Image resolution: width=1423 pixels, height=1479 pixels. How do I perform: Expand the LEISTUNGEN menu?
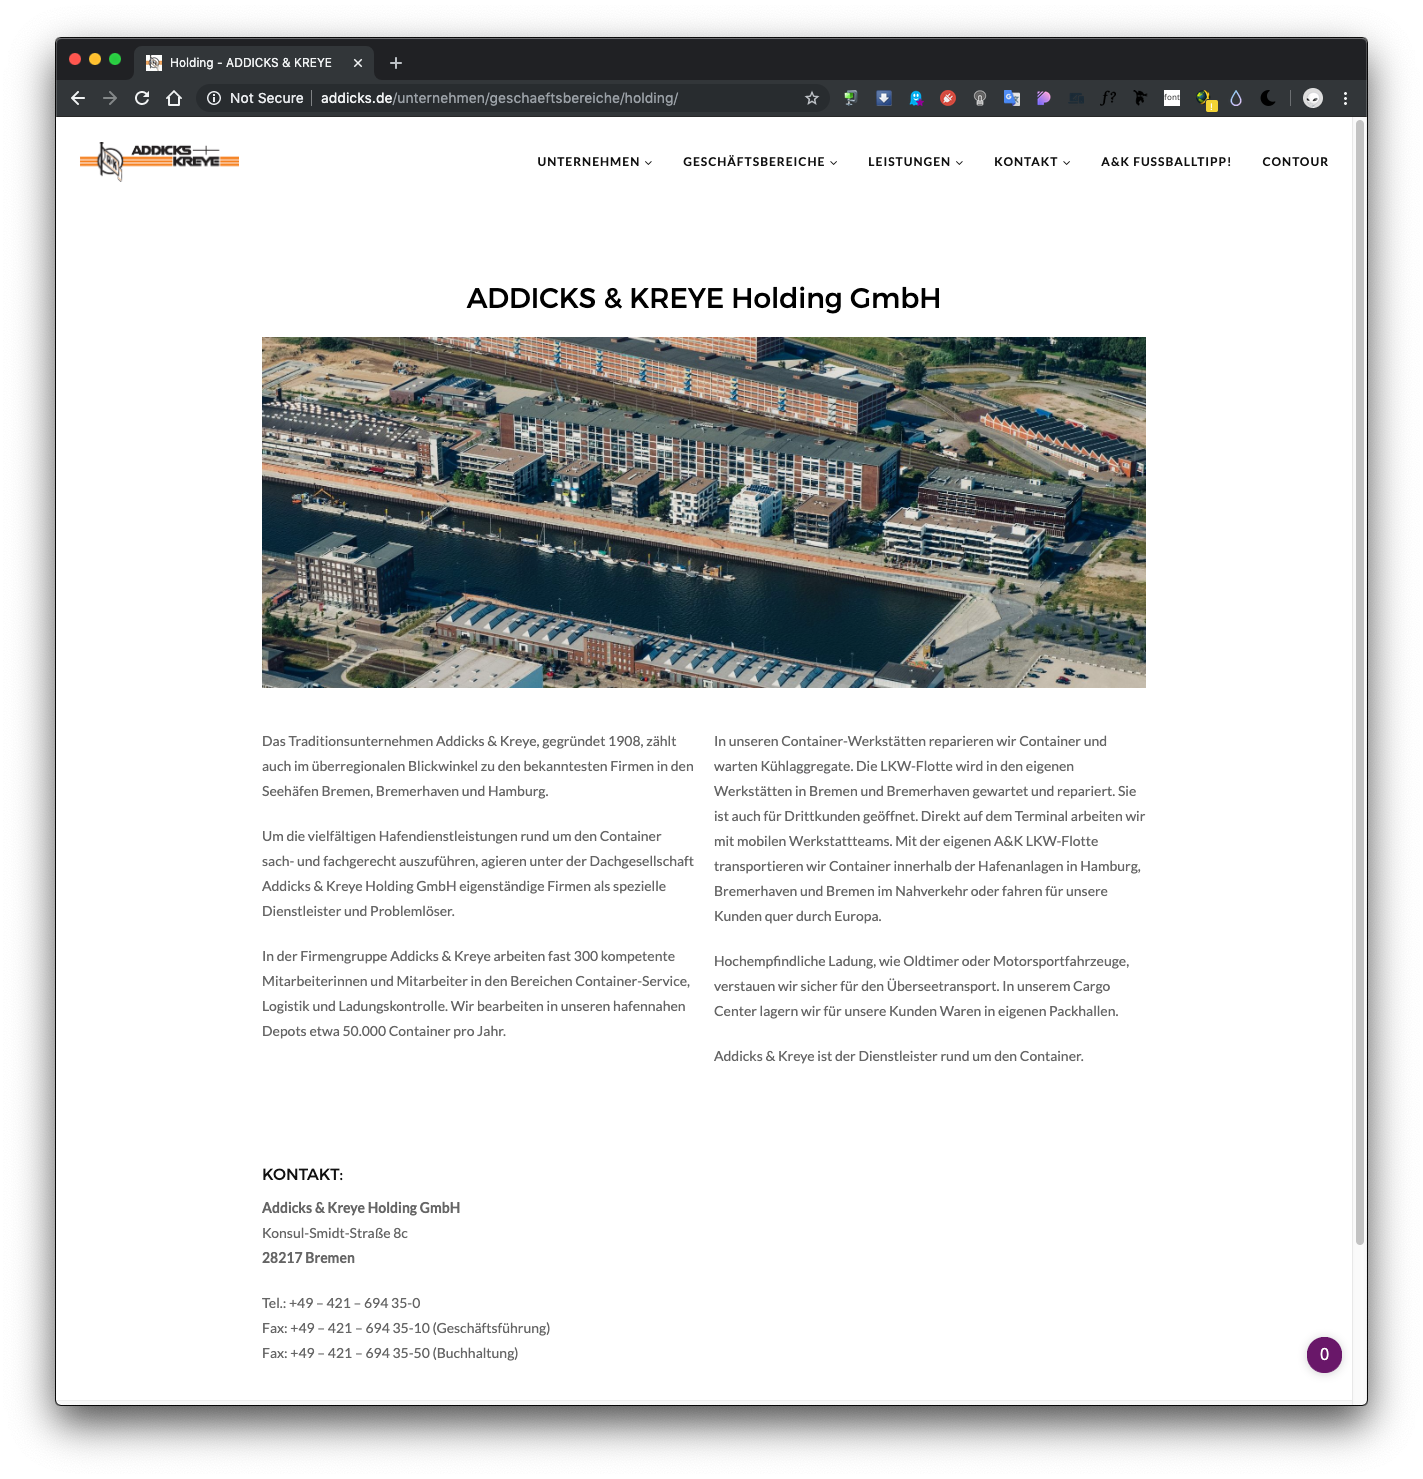click(x=915, y=162)
